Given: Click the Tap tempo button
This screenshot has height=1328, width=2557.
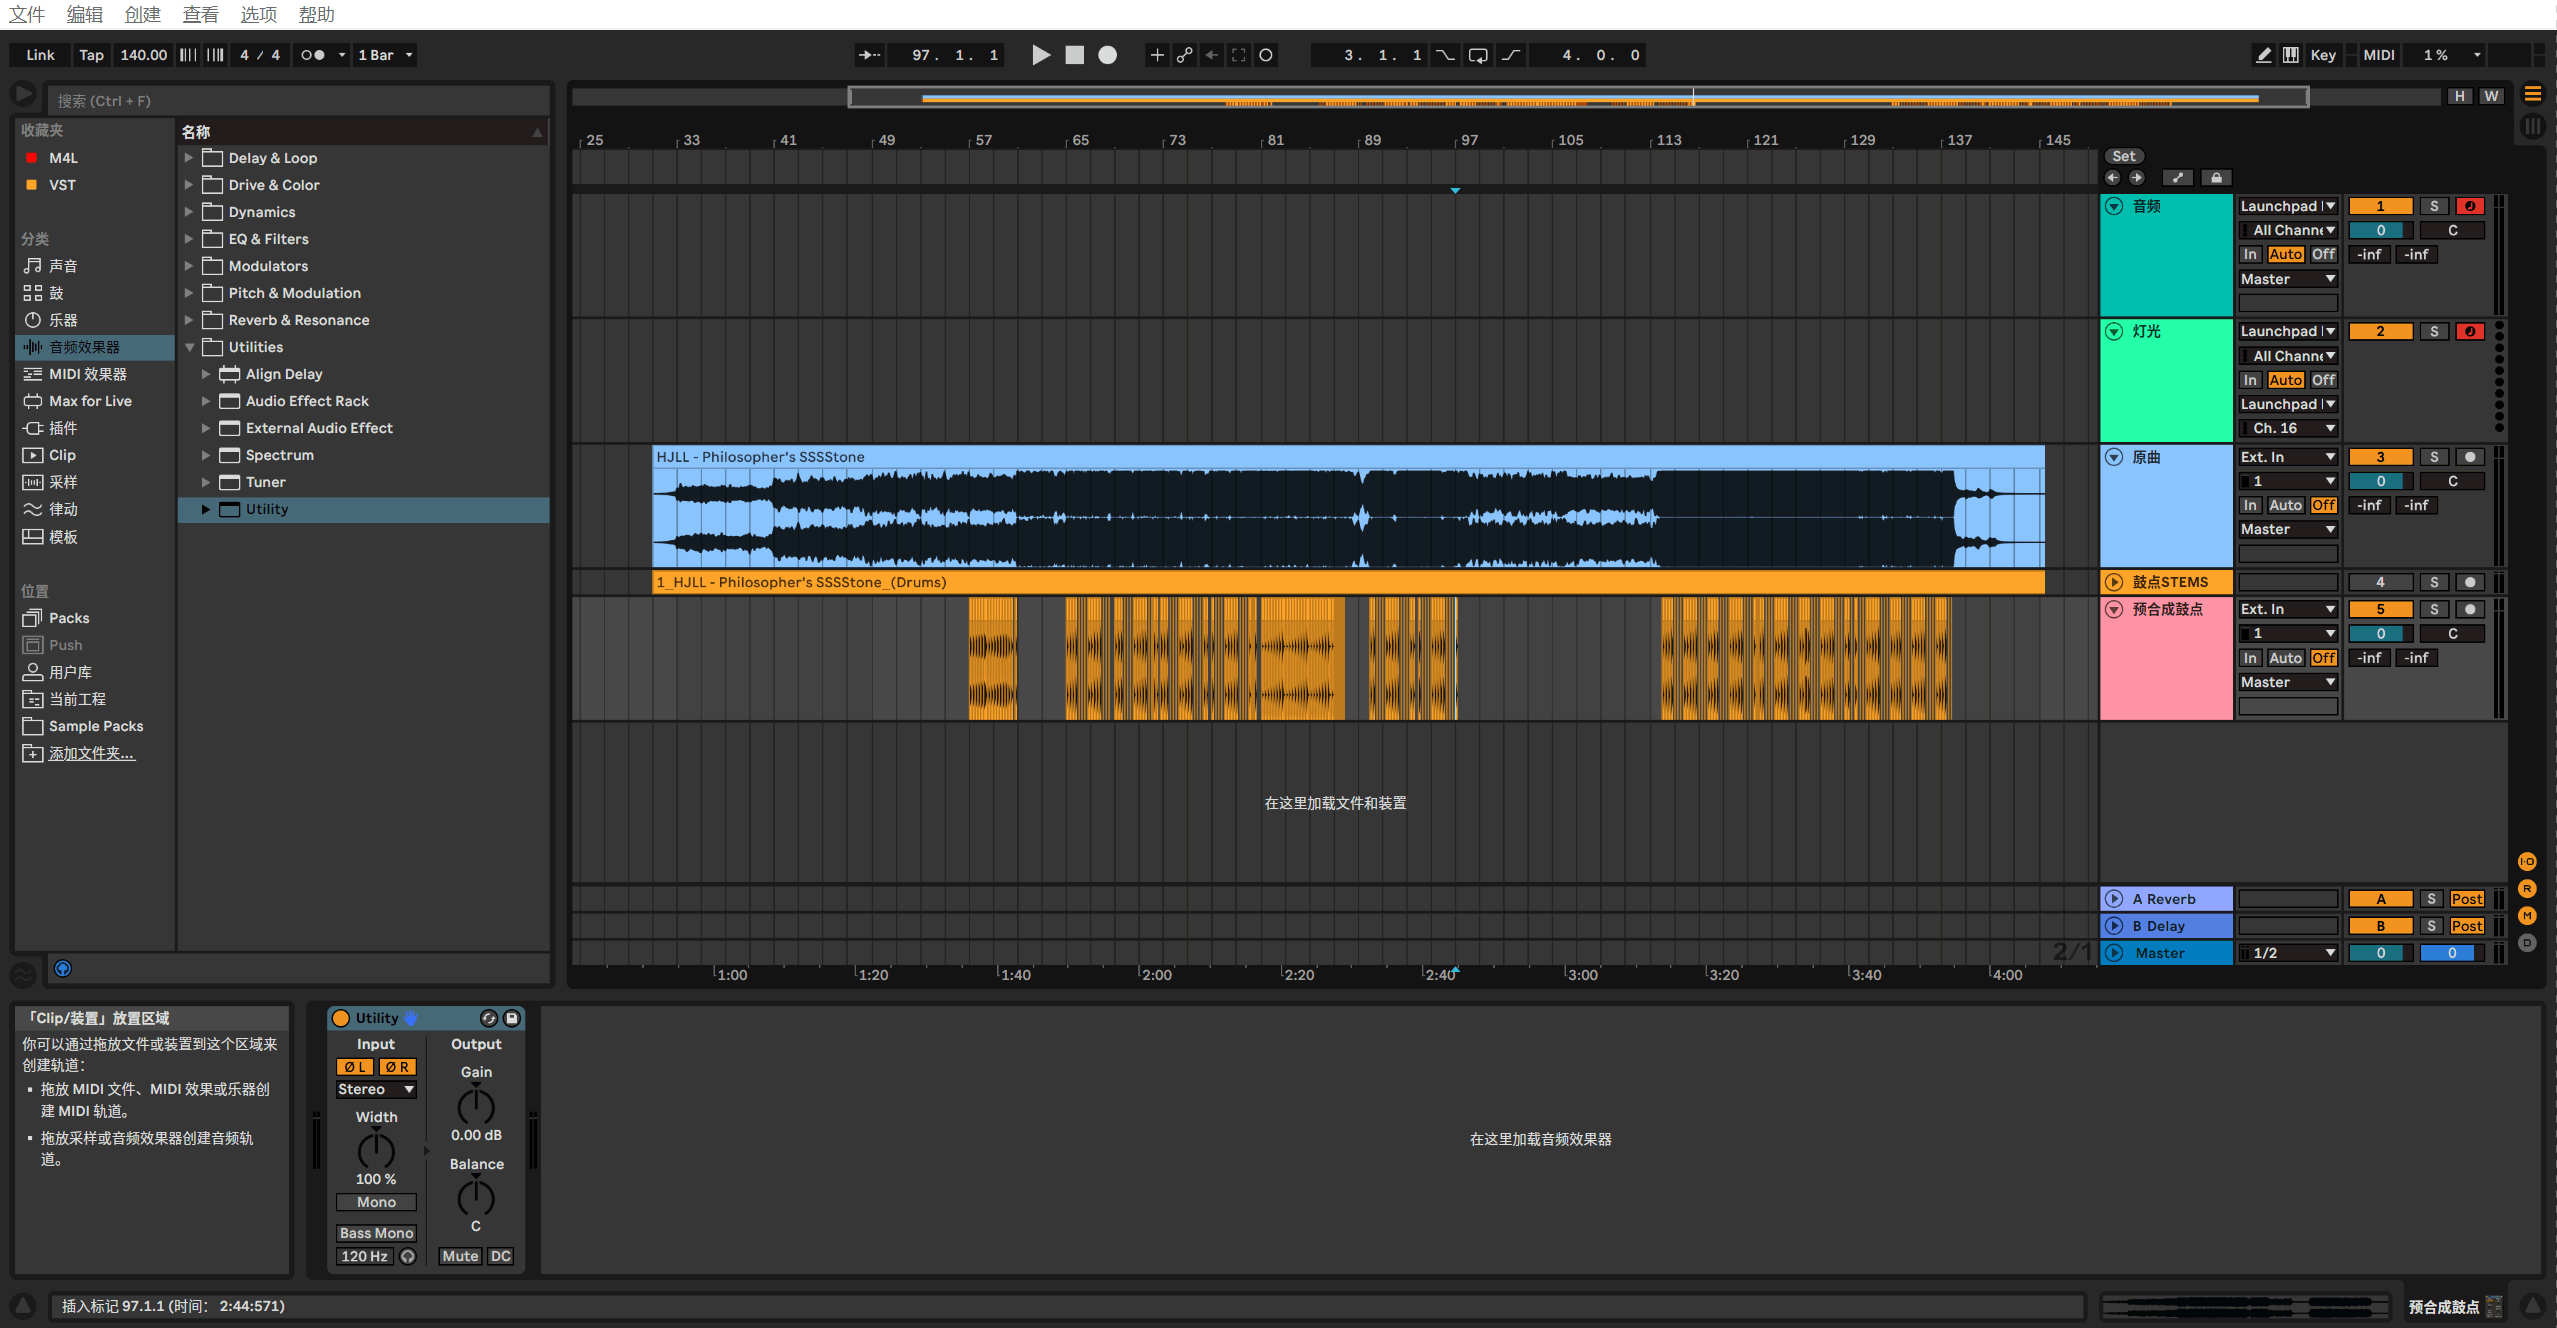Looking at the screenshot, I should click(91, 55).
